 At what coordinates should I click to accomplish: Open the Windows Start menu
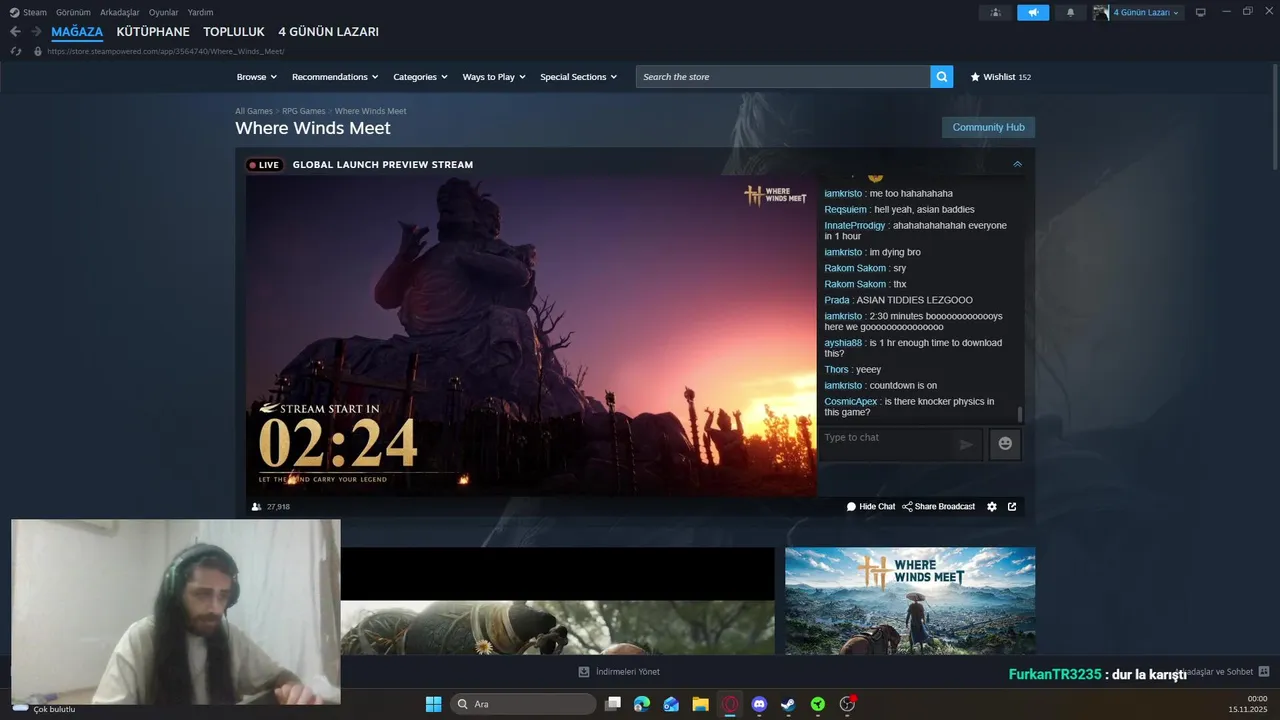point(433,704)
